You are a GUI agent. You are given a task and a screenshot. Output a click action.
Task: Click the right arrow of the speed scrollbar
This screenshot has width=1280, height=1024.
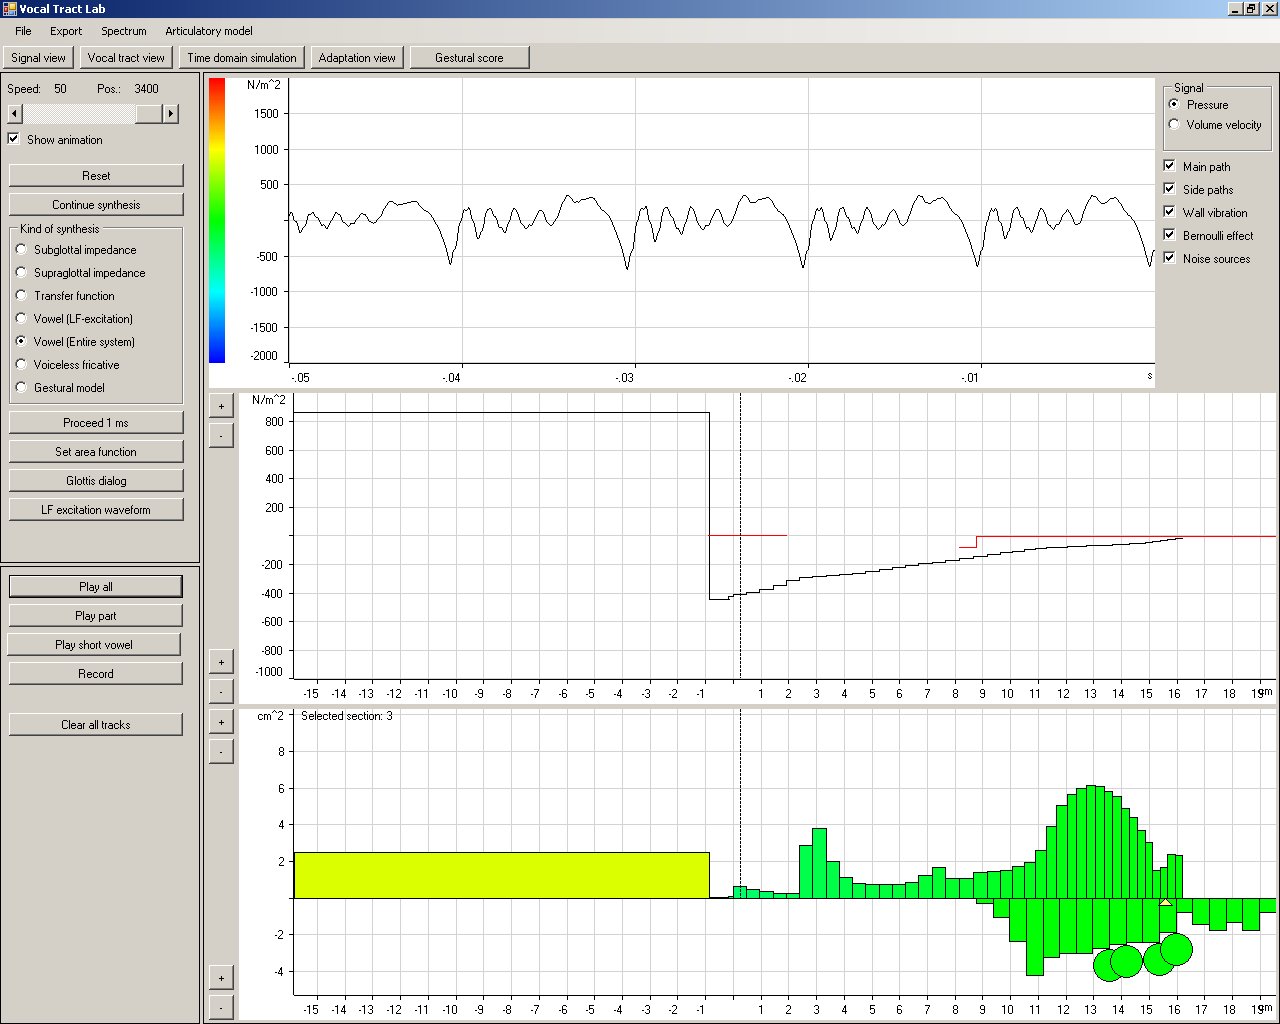pos(171,114)
